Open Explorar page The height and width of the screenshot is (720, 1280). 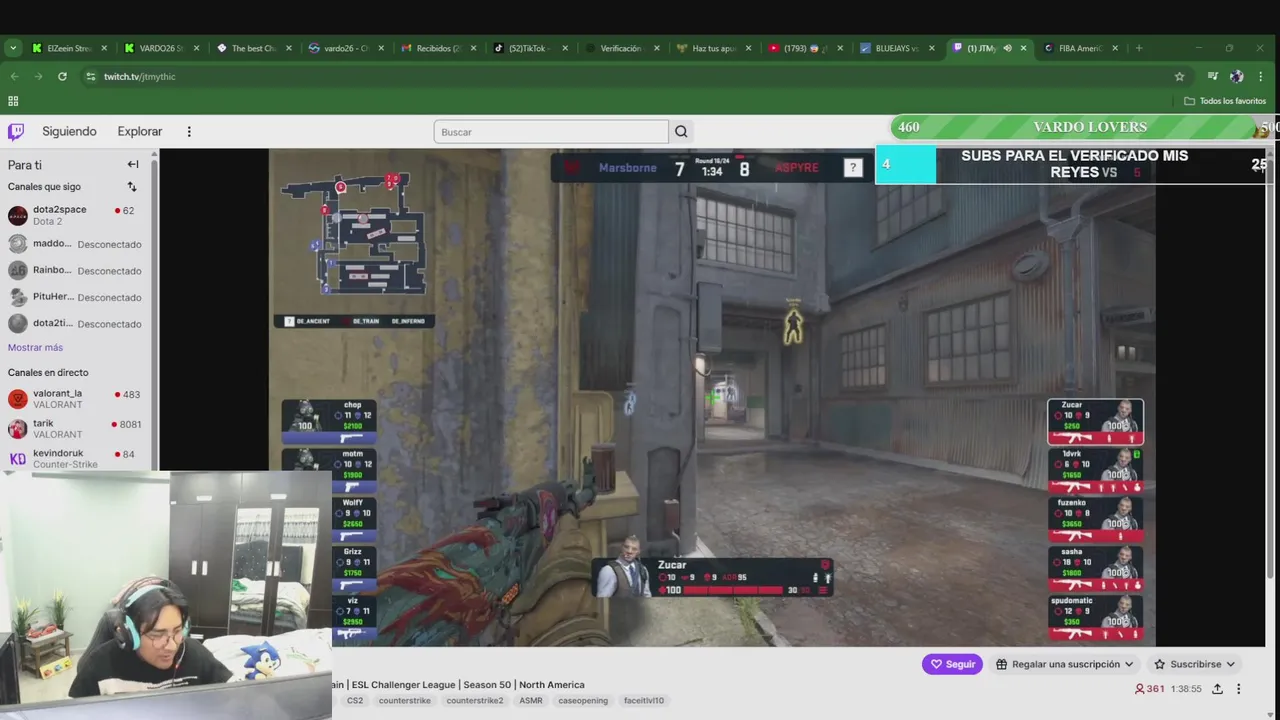140,131
